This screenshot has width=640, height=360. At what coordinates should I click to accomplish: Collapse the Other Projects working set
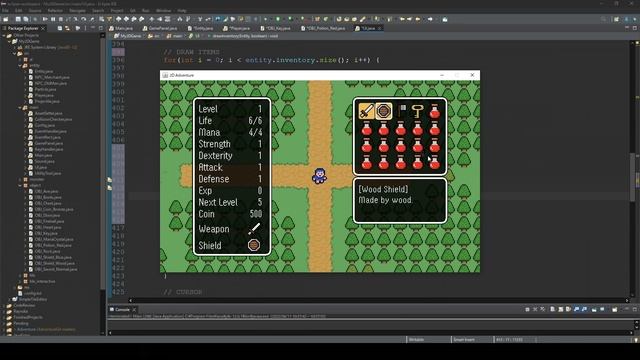coord(4,36)
